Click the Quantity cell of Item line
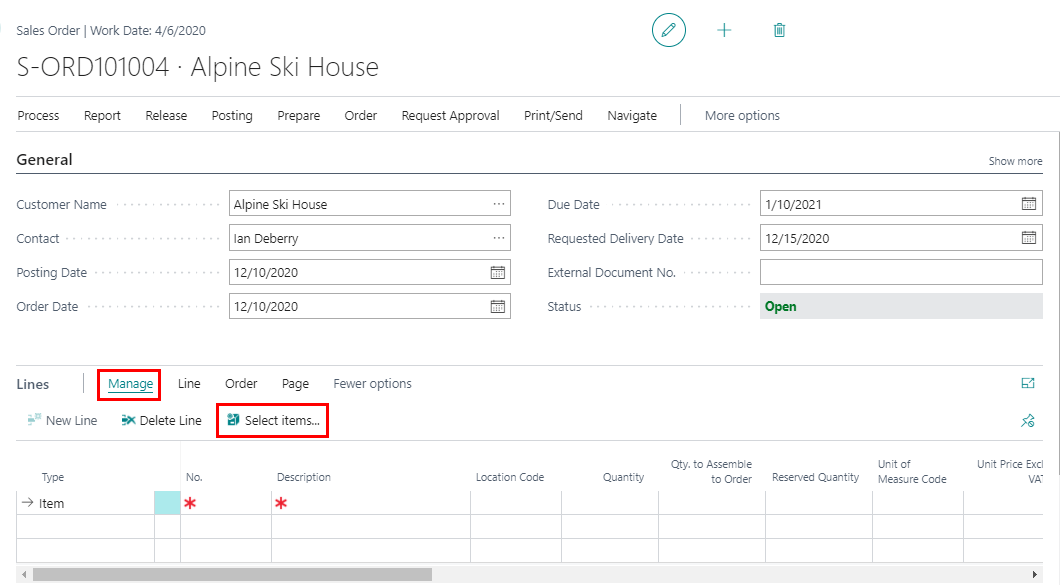Image resolution: width=1060 pixels, height=585 pixels. [610, 503]
